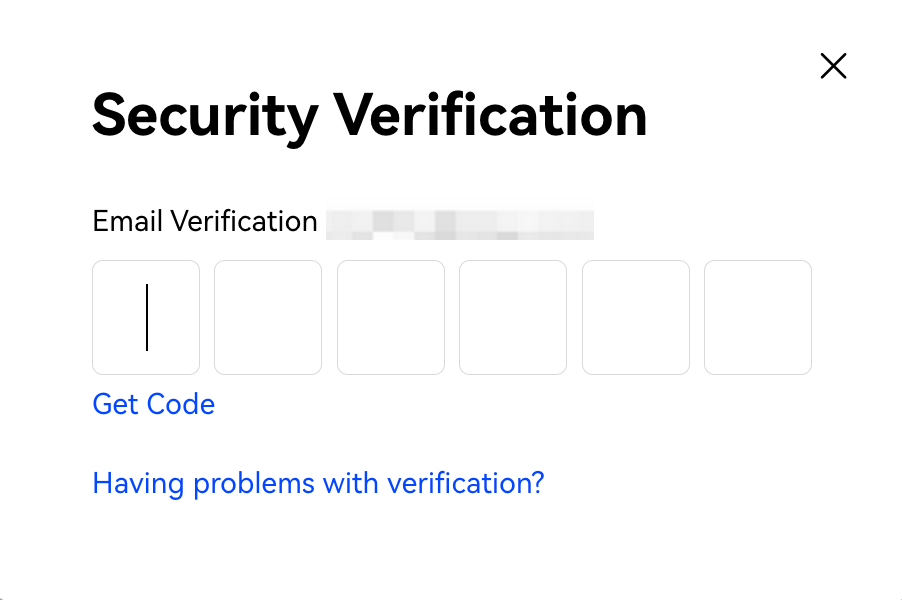Click the Get Code link

(x=153, y=404)
